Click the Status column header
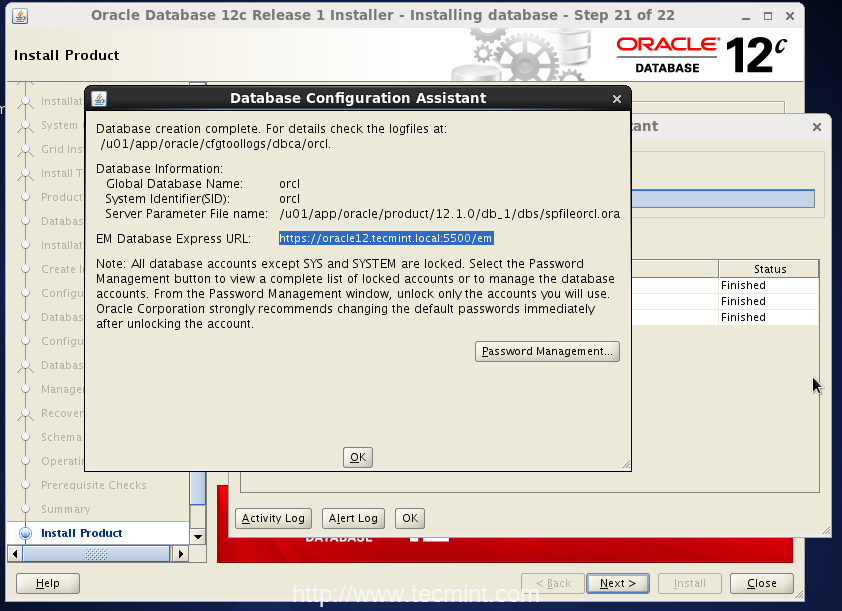Screen dimensions: 842x611 (769, 269)
